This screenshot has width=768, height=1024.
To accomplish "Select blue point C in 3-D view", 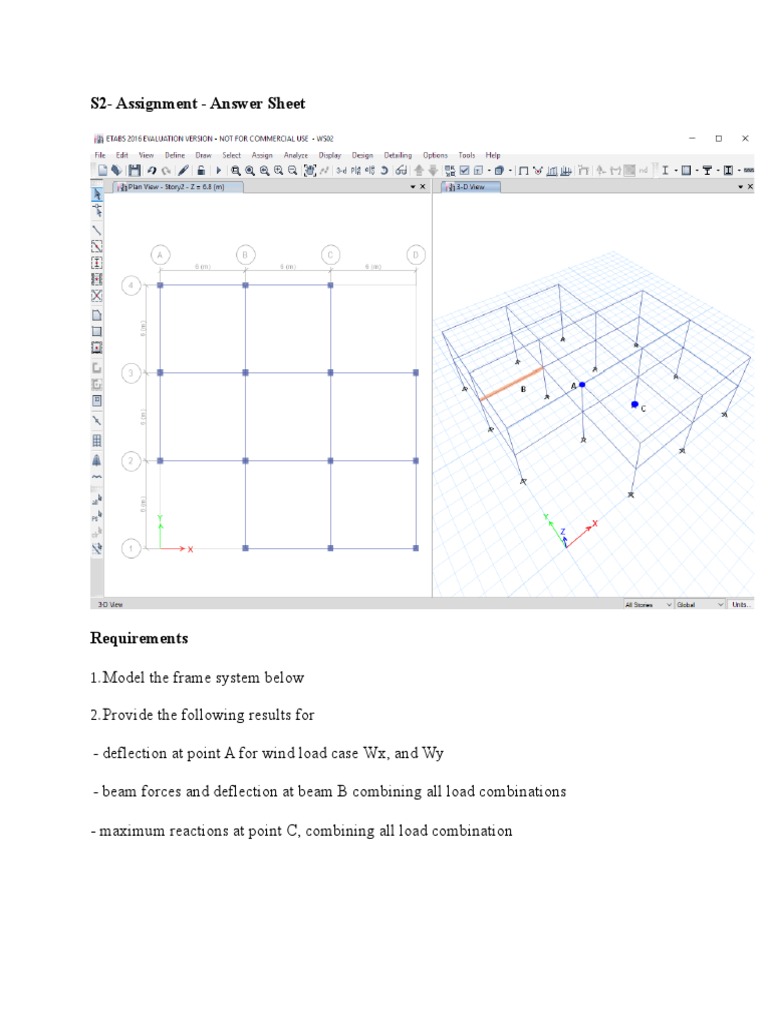I will 634,405.
